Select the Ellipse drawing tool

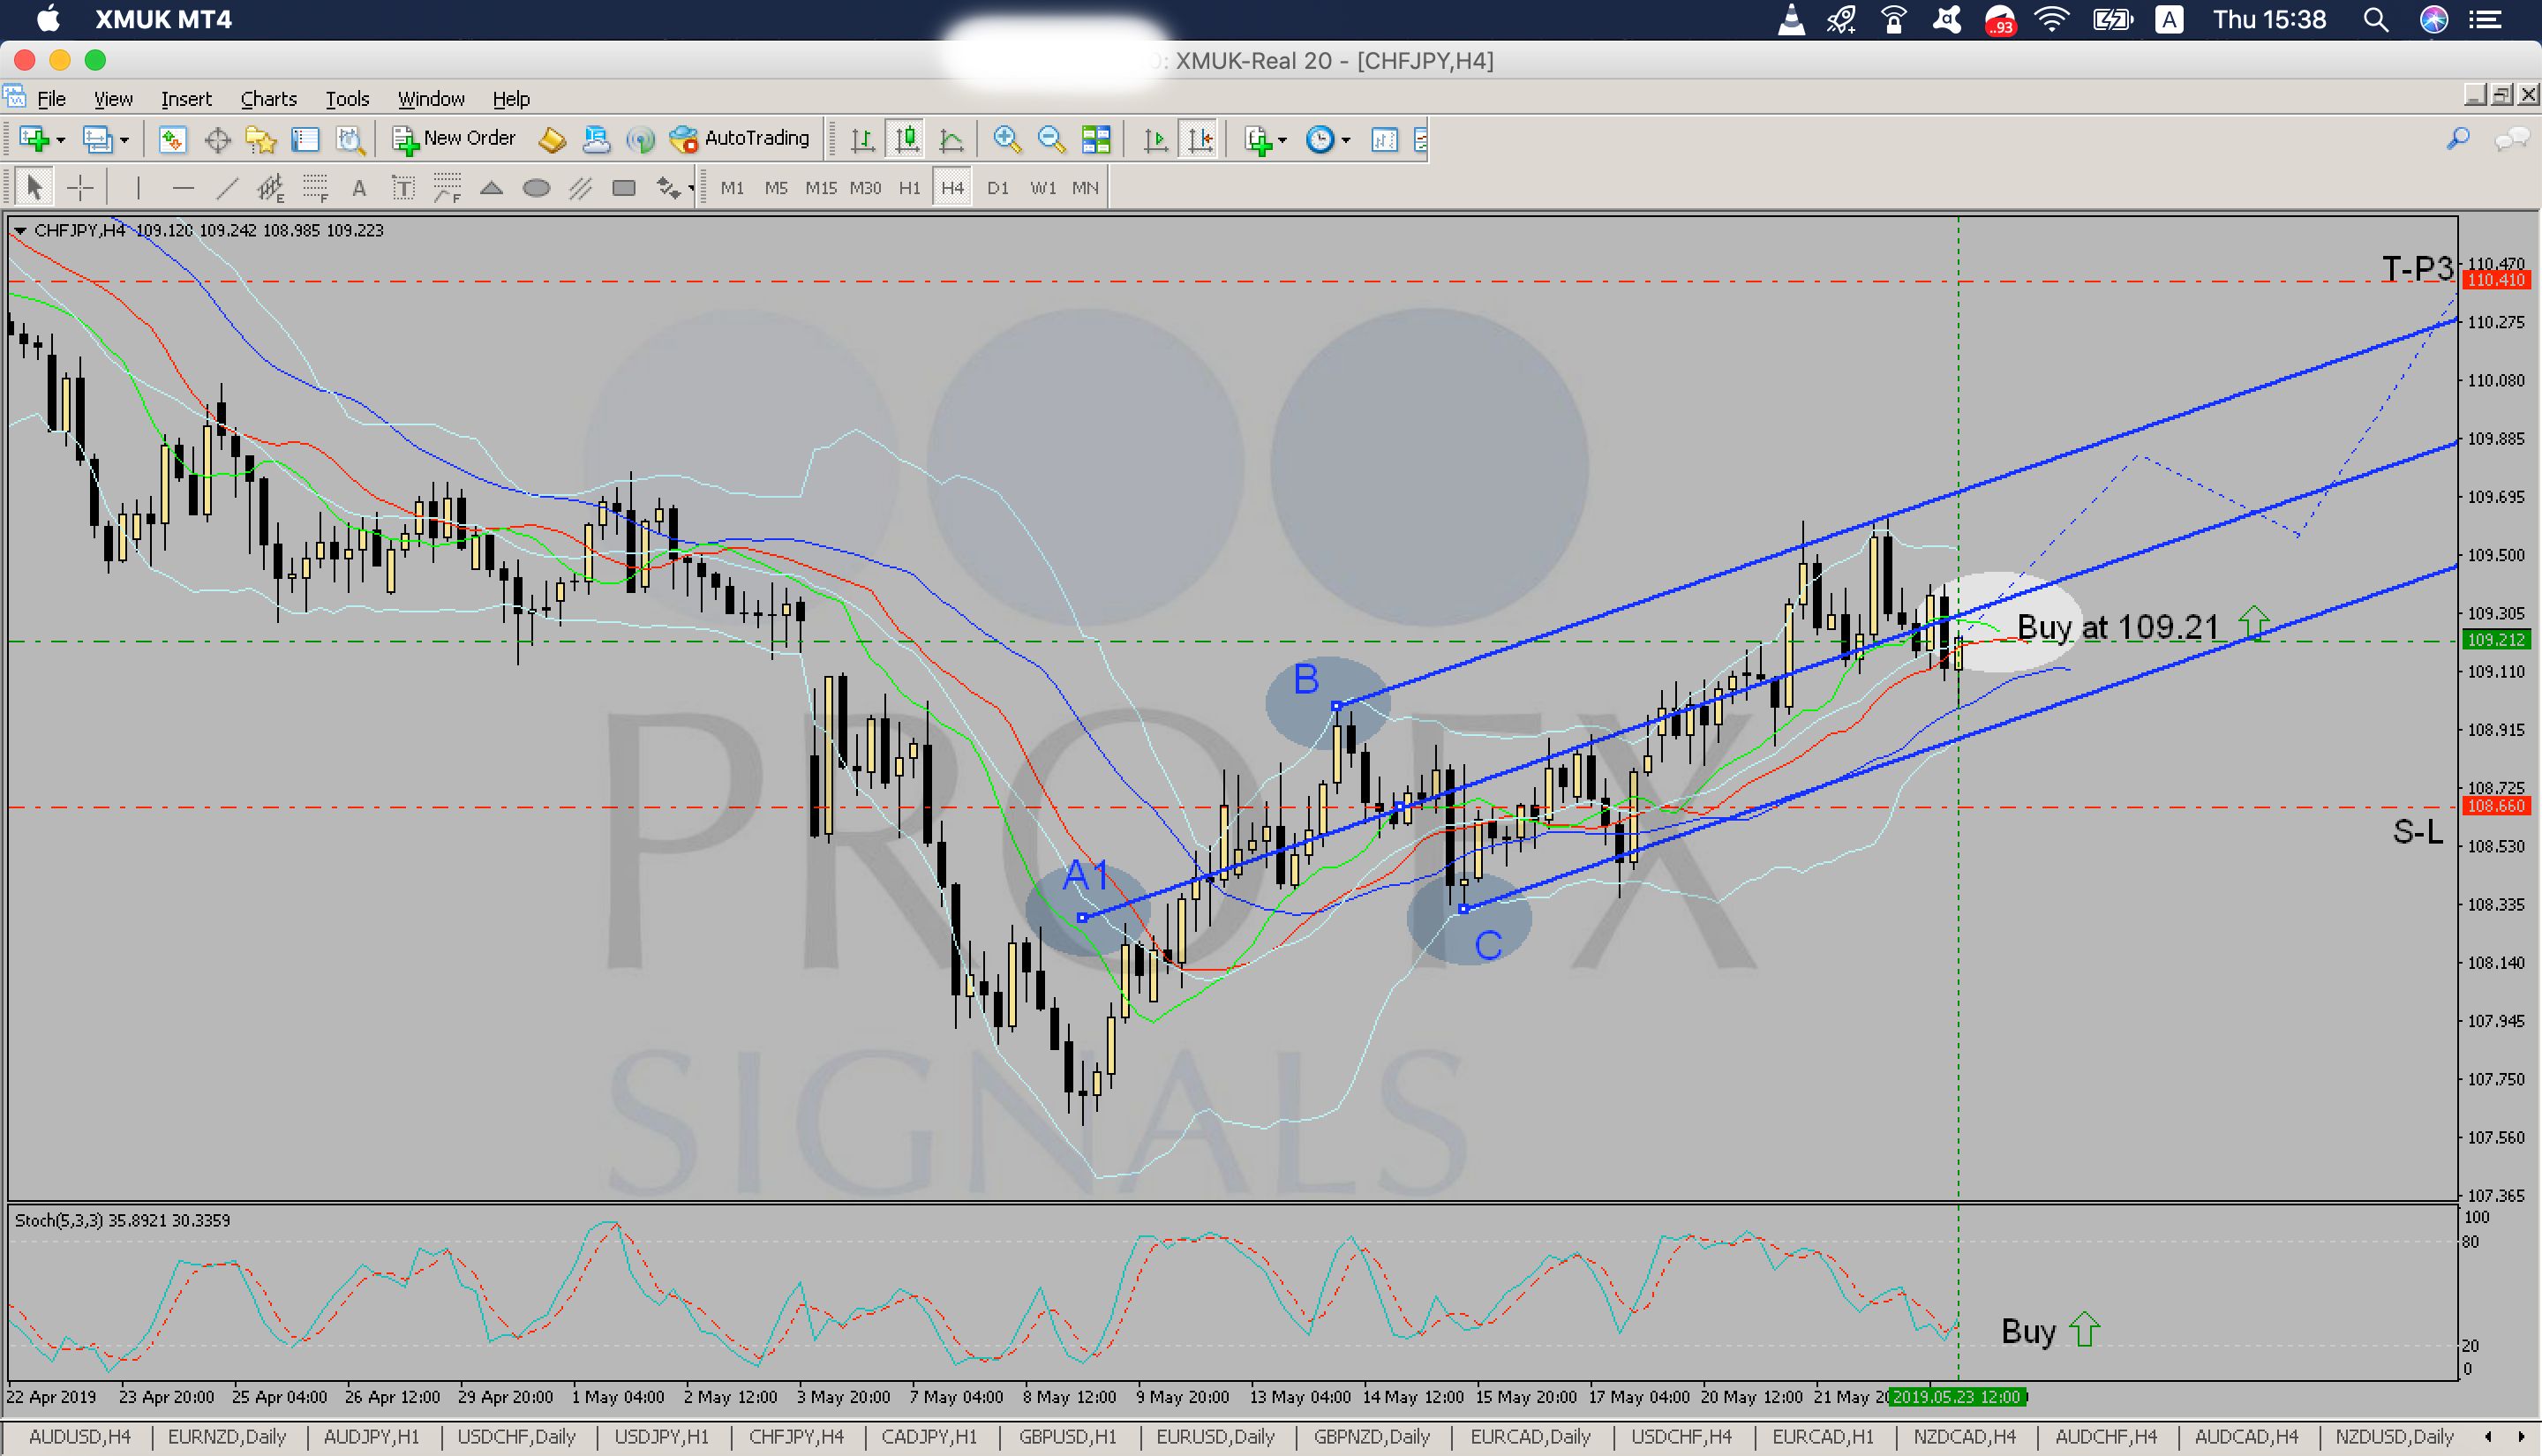pos(536,188)
